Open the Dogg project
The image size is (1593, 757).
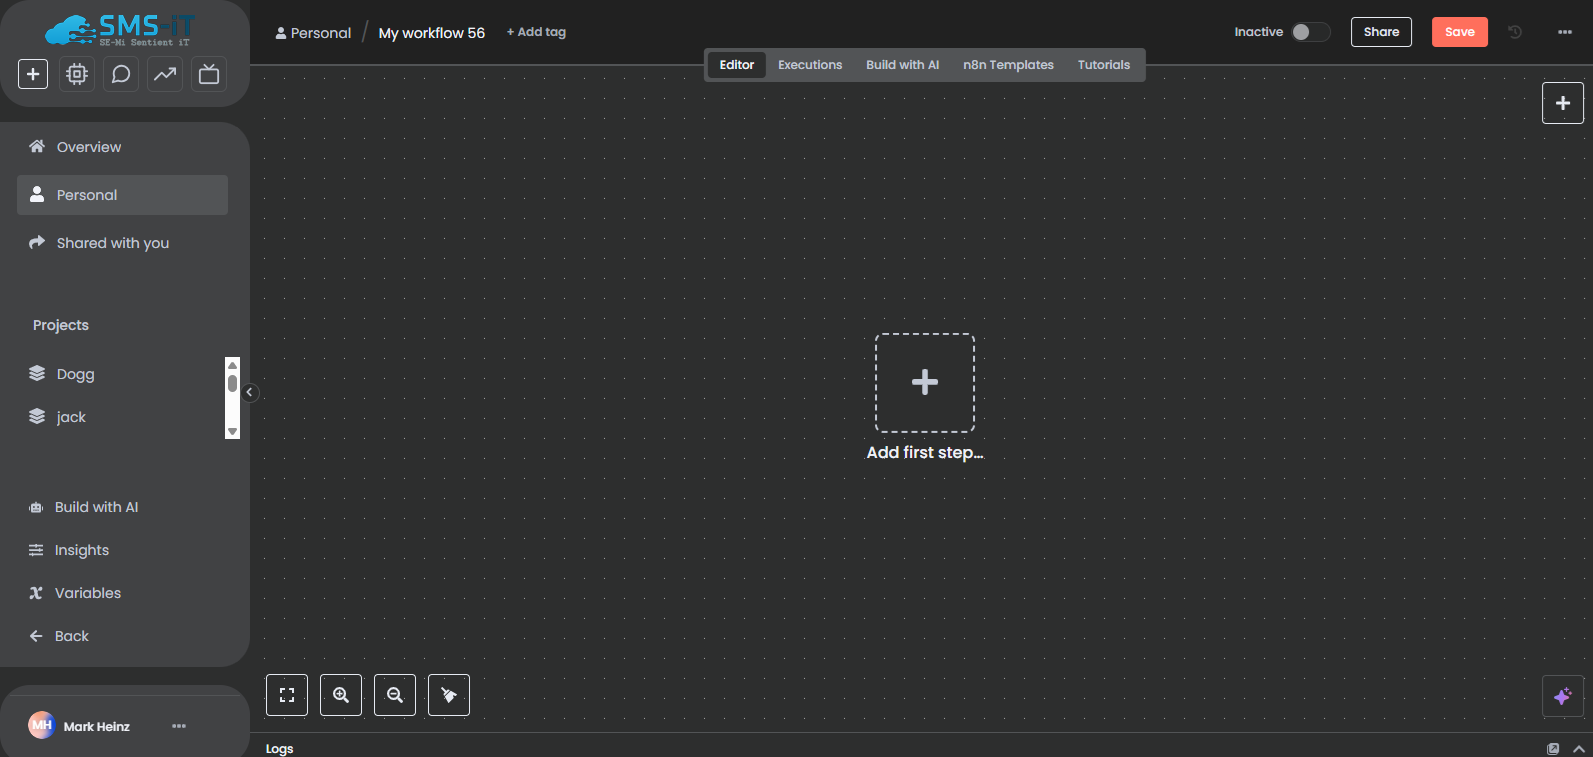[75, 374]
